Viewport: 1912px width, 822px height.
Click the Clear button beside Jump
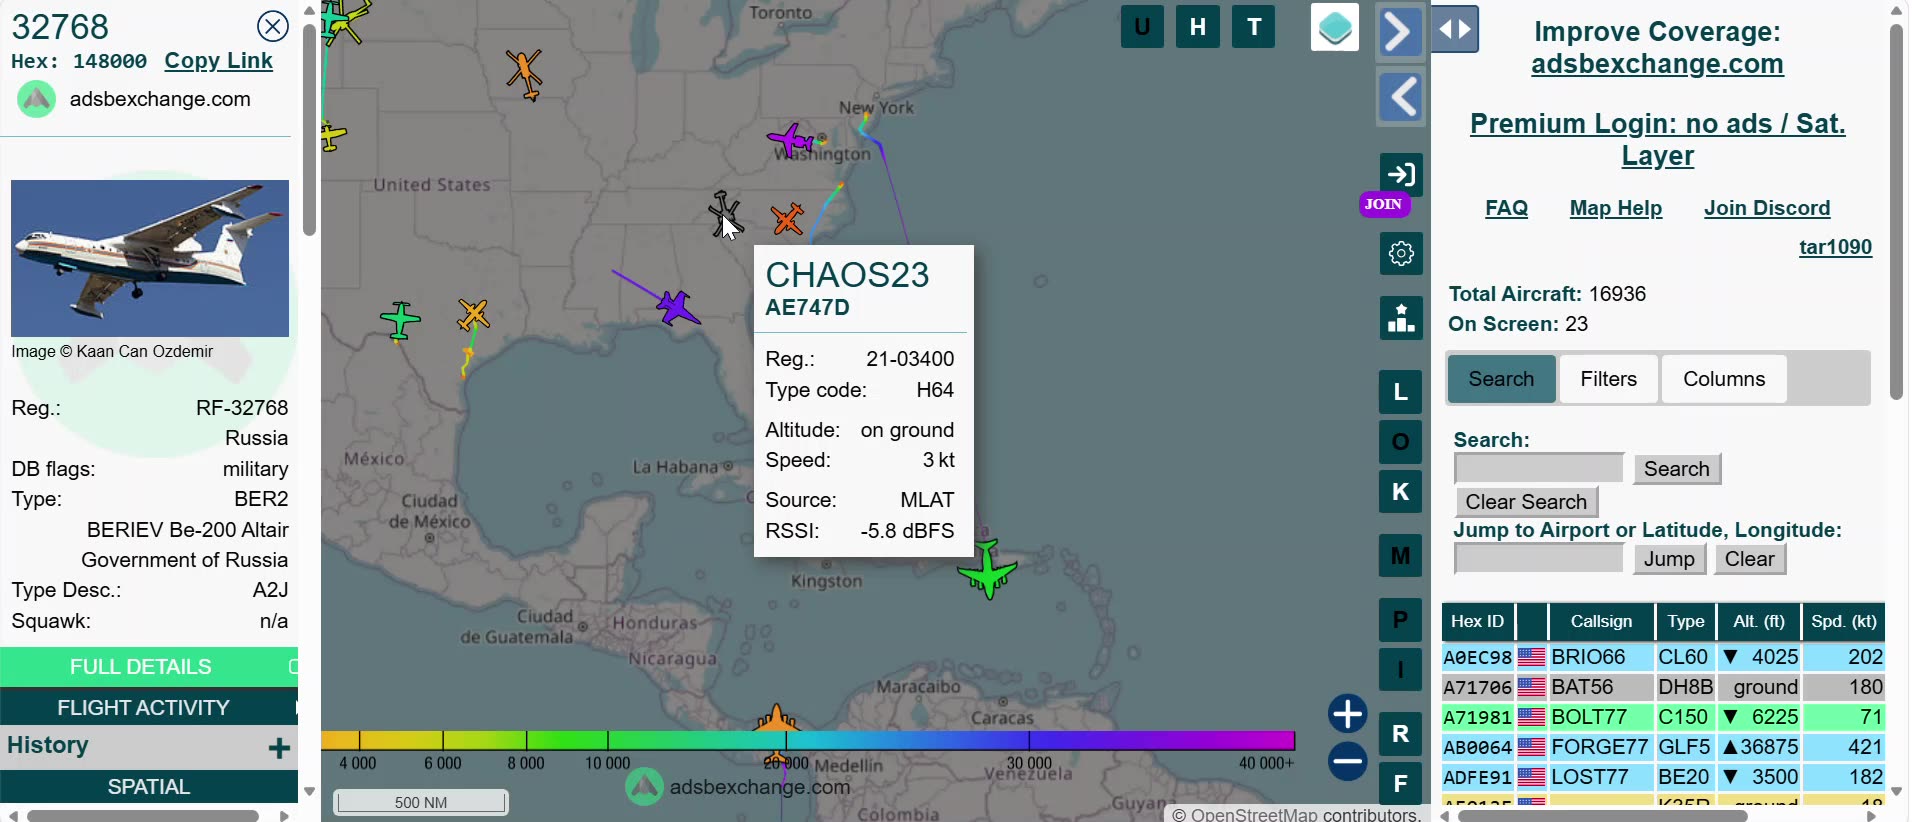pyautogui.click(x=1749, y=559)
